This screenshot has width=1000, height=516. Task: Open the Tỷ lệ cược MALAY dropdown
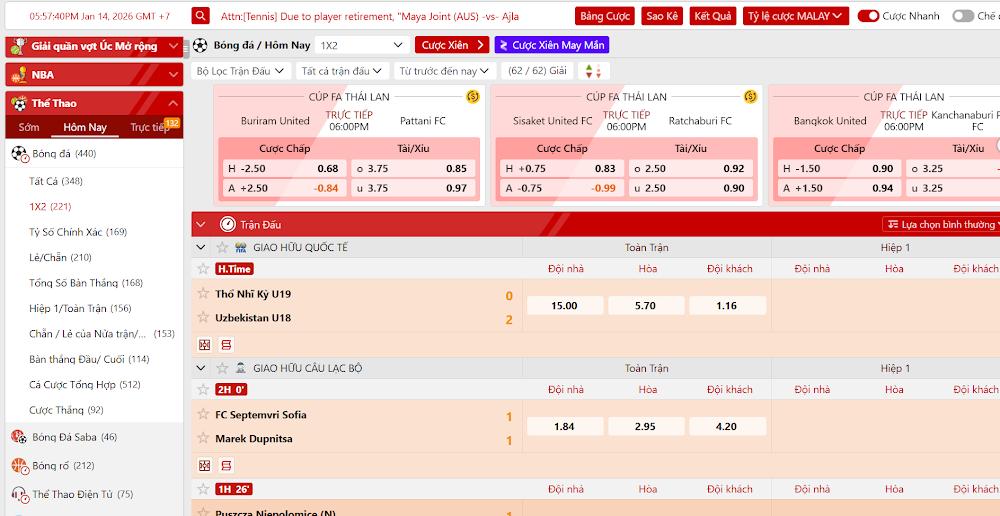pyautogui.click(x=796, y=16)
